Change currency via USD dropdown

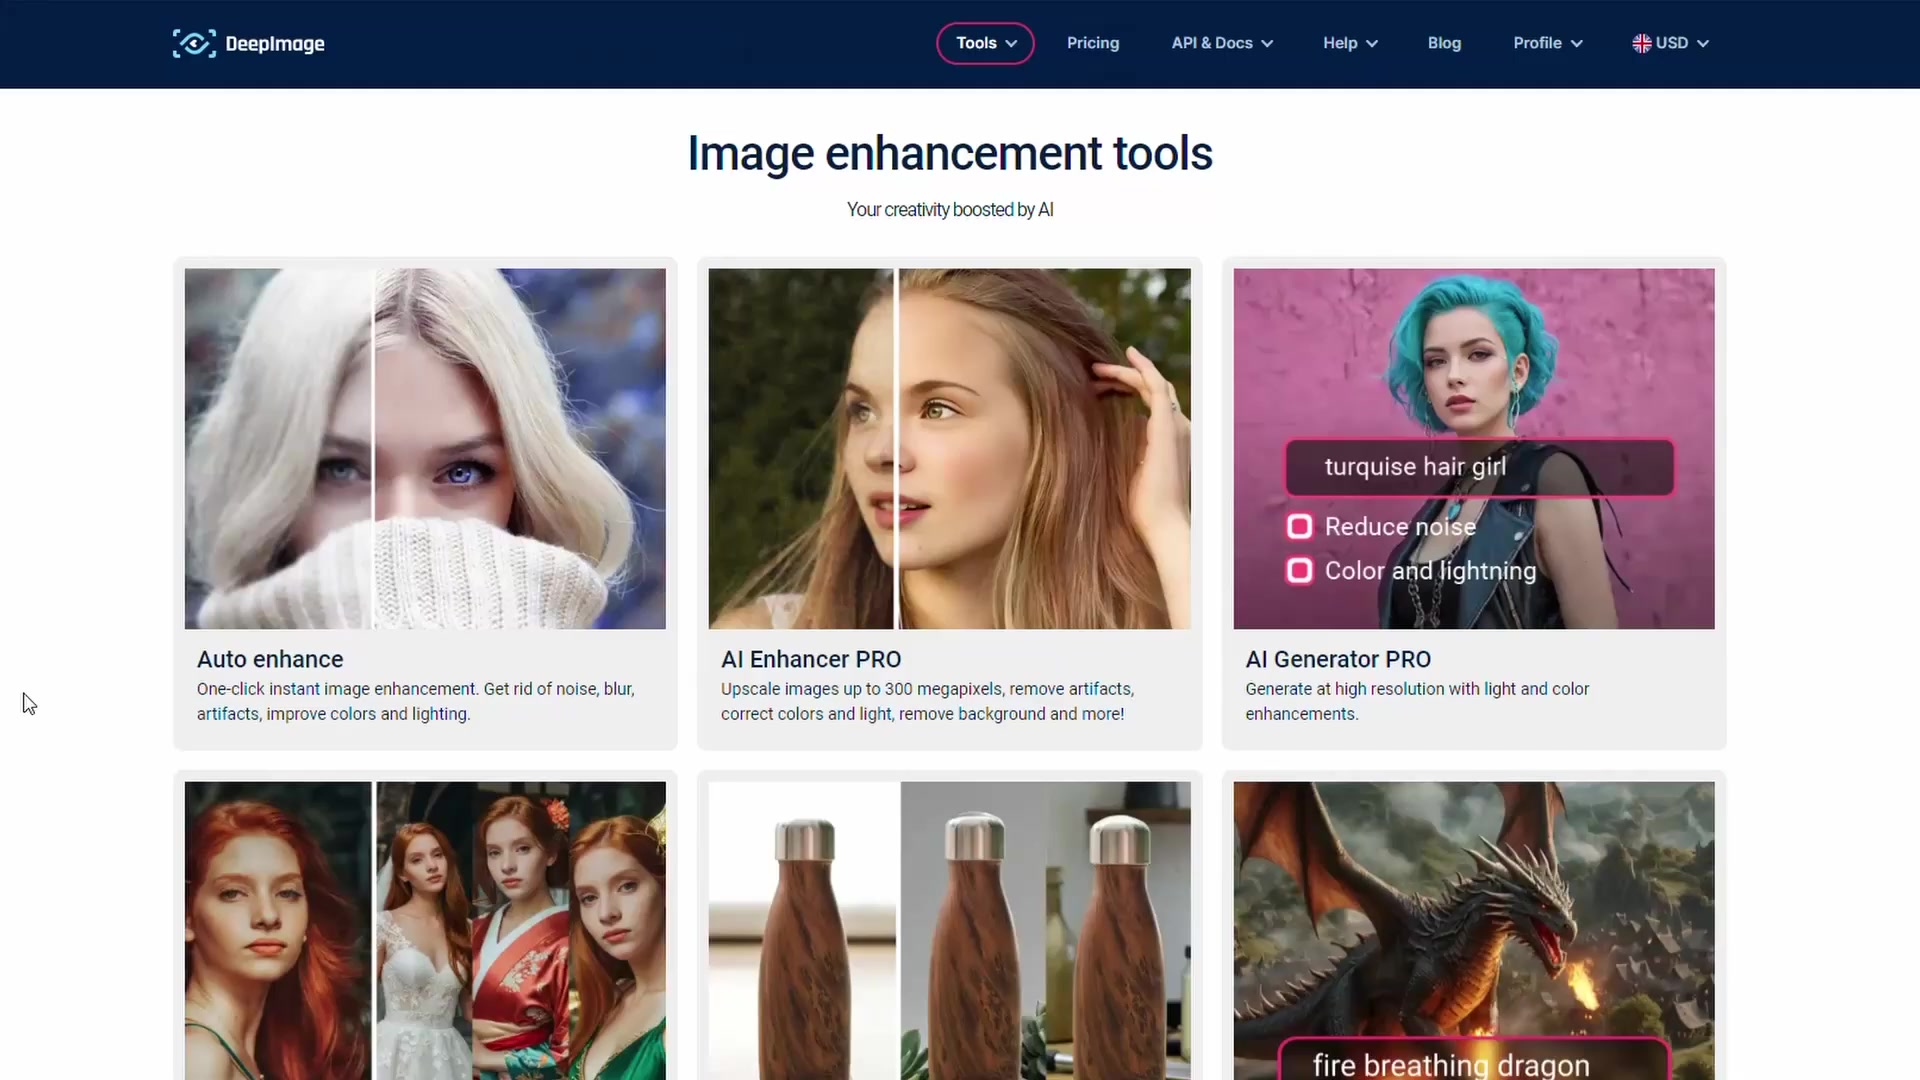tap(1671, 43)
